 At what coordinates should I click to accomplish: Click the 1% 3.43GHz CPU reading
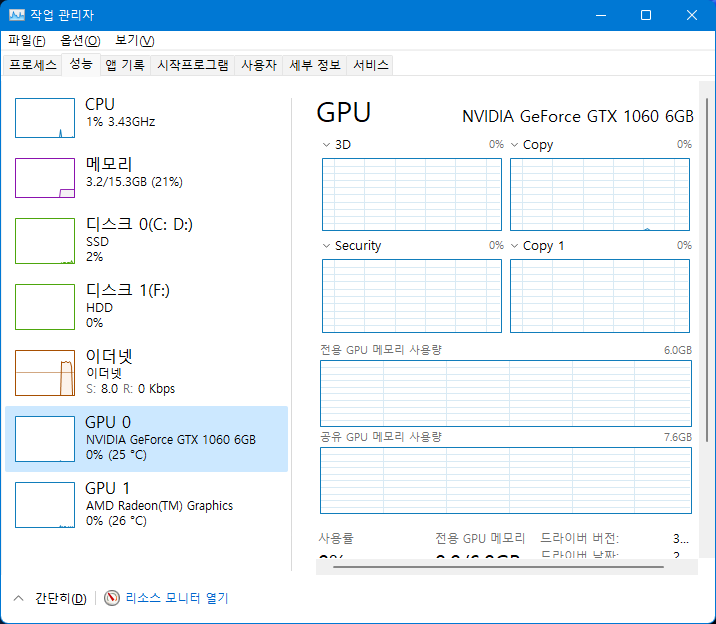tap(121, 122)
